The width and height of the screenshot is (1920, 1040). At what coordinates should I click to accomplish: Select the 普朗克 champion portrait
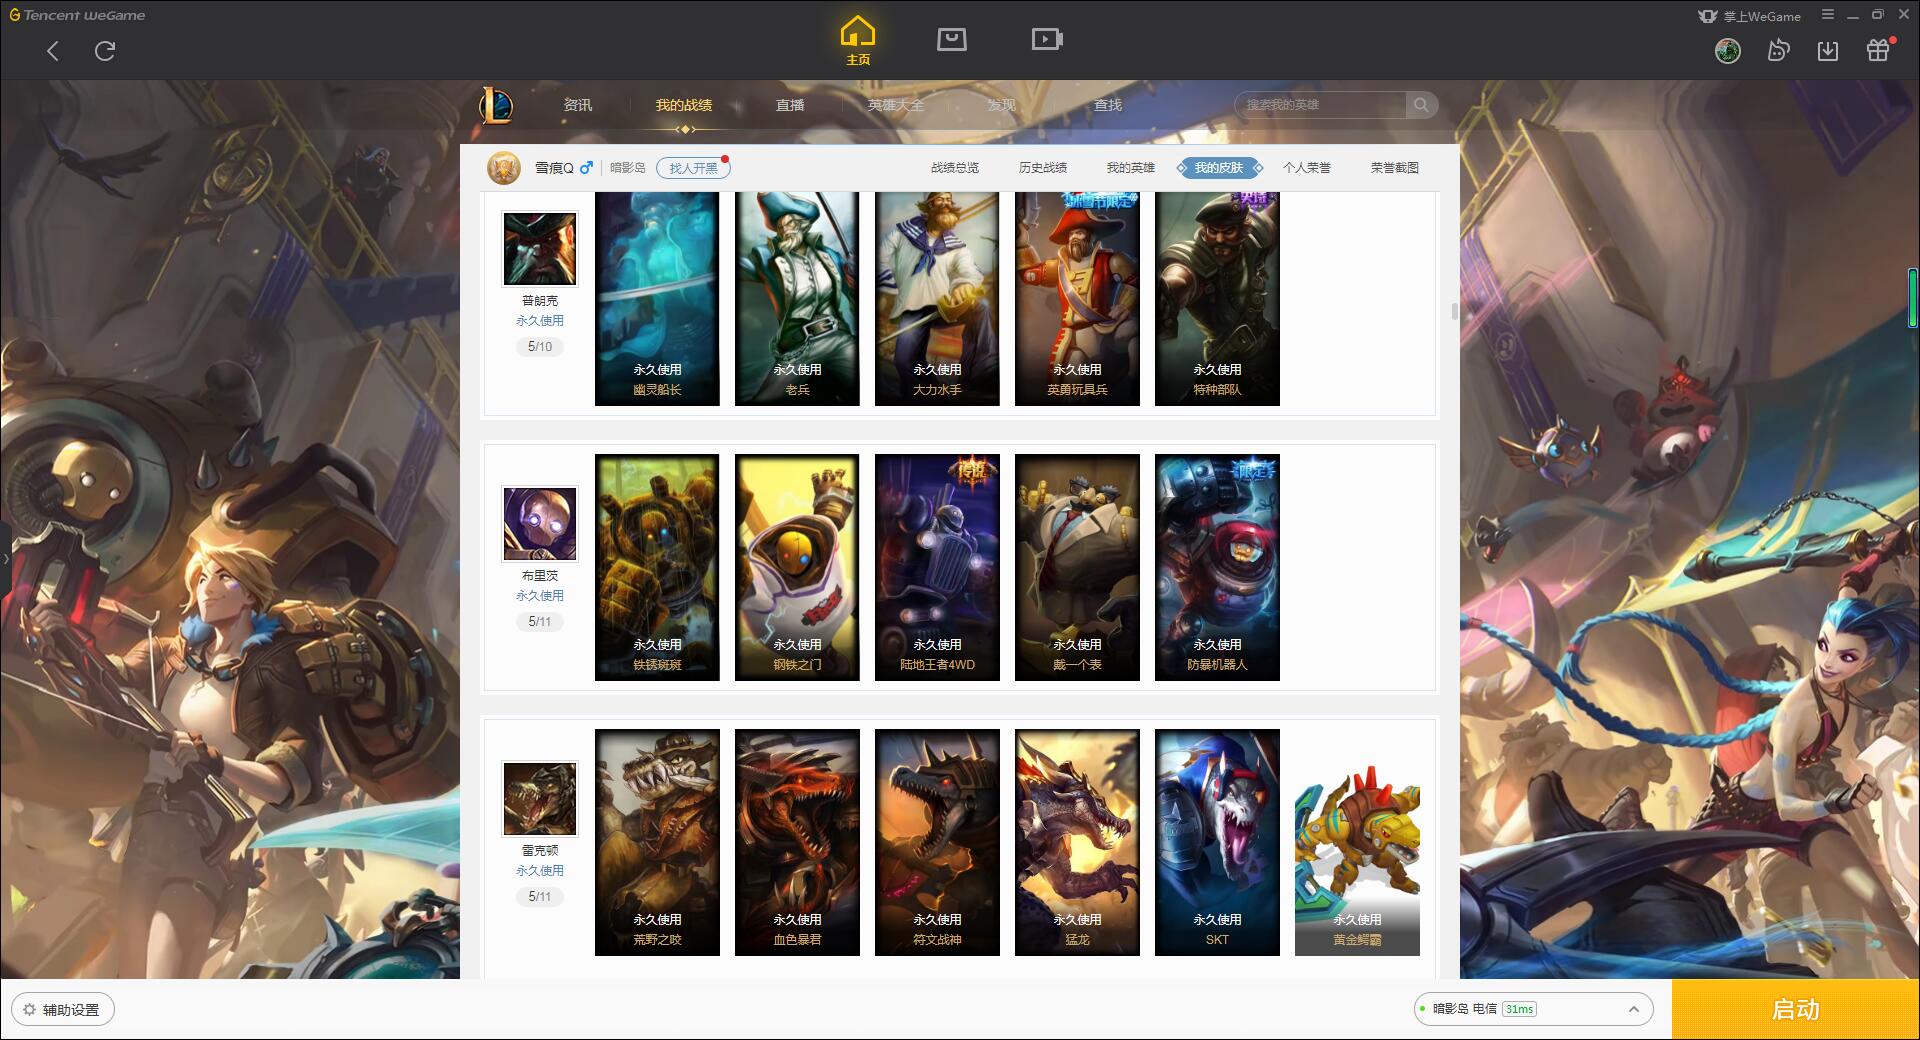[x=540, y=249]
